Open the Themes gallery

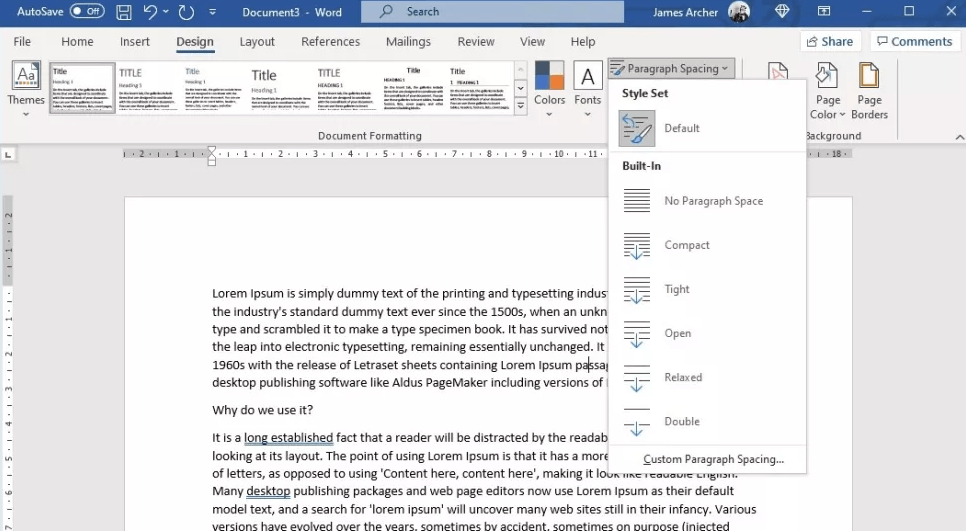tap(26, 89)
